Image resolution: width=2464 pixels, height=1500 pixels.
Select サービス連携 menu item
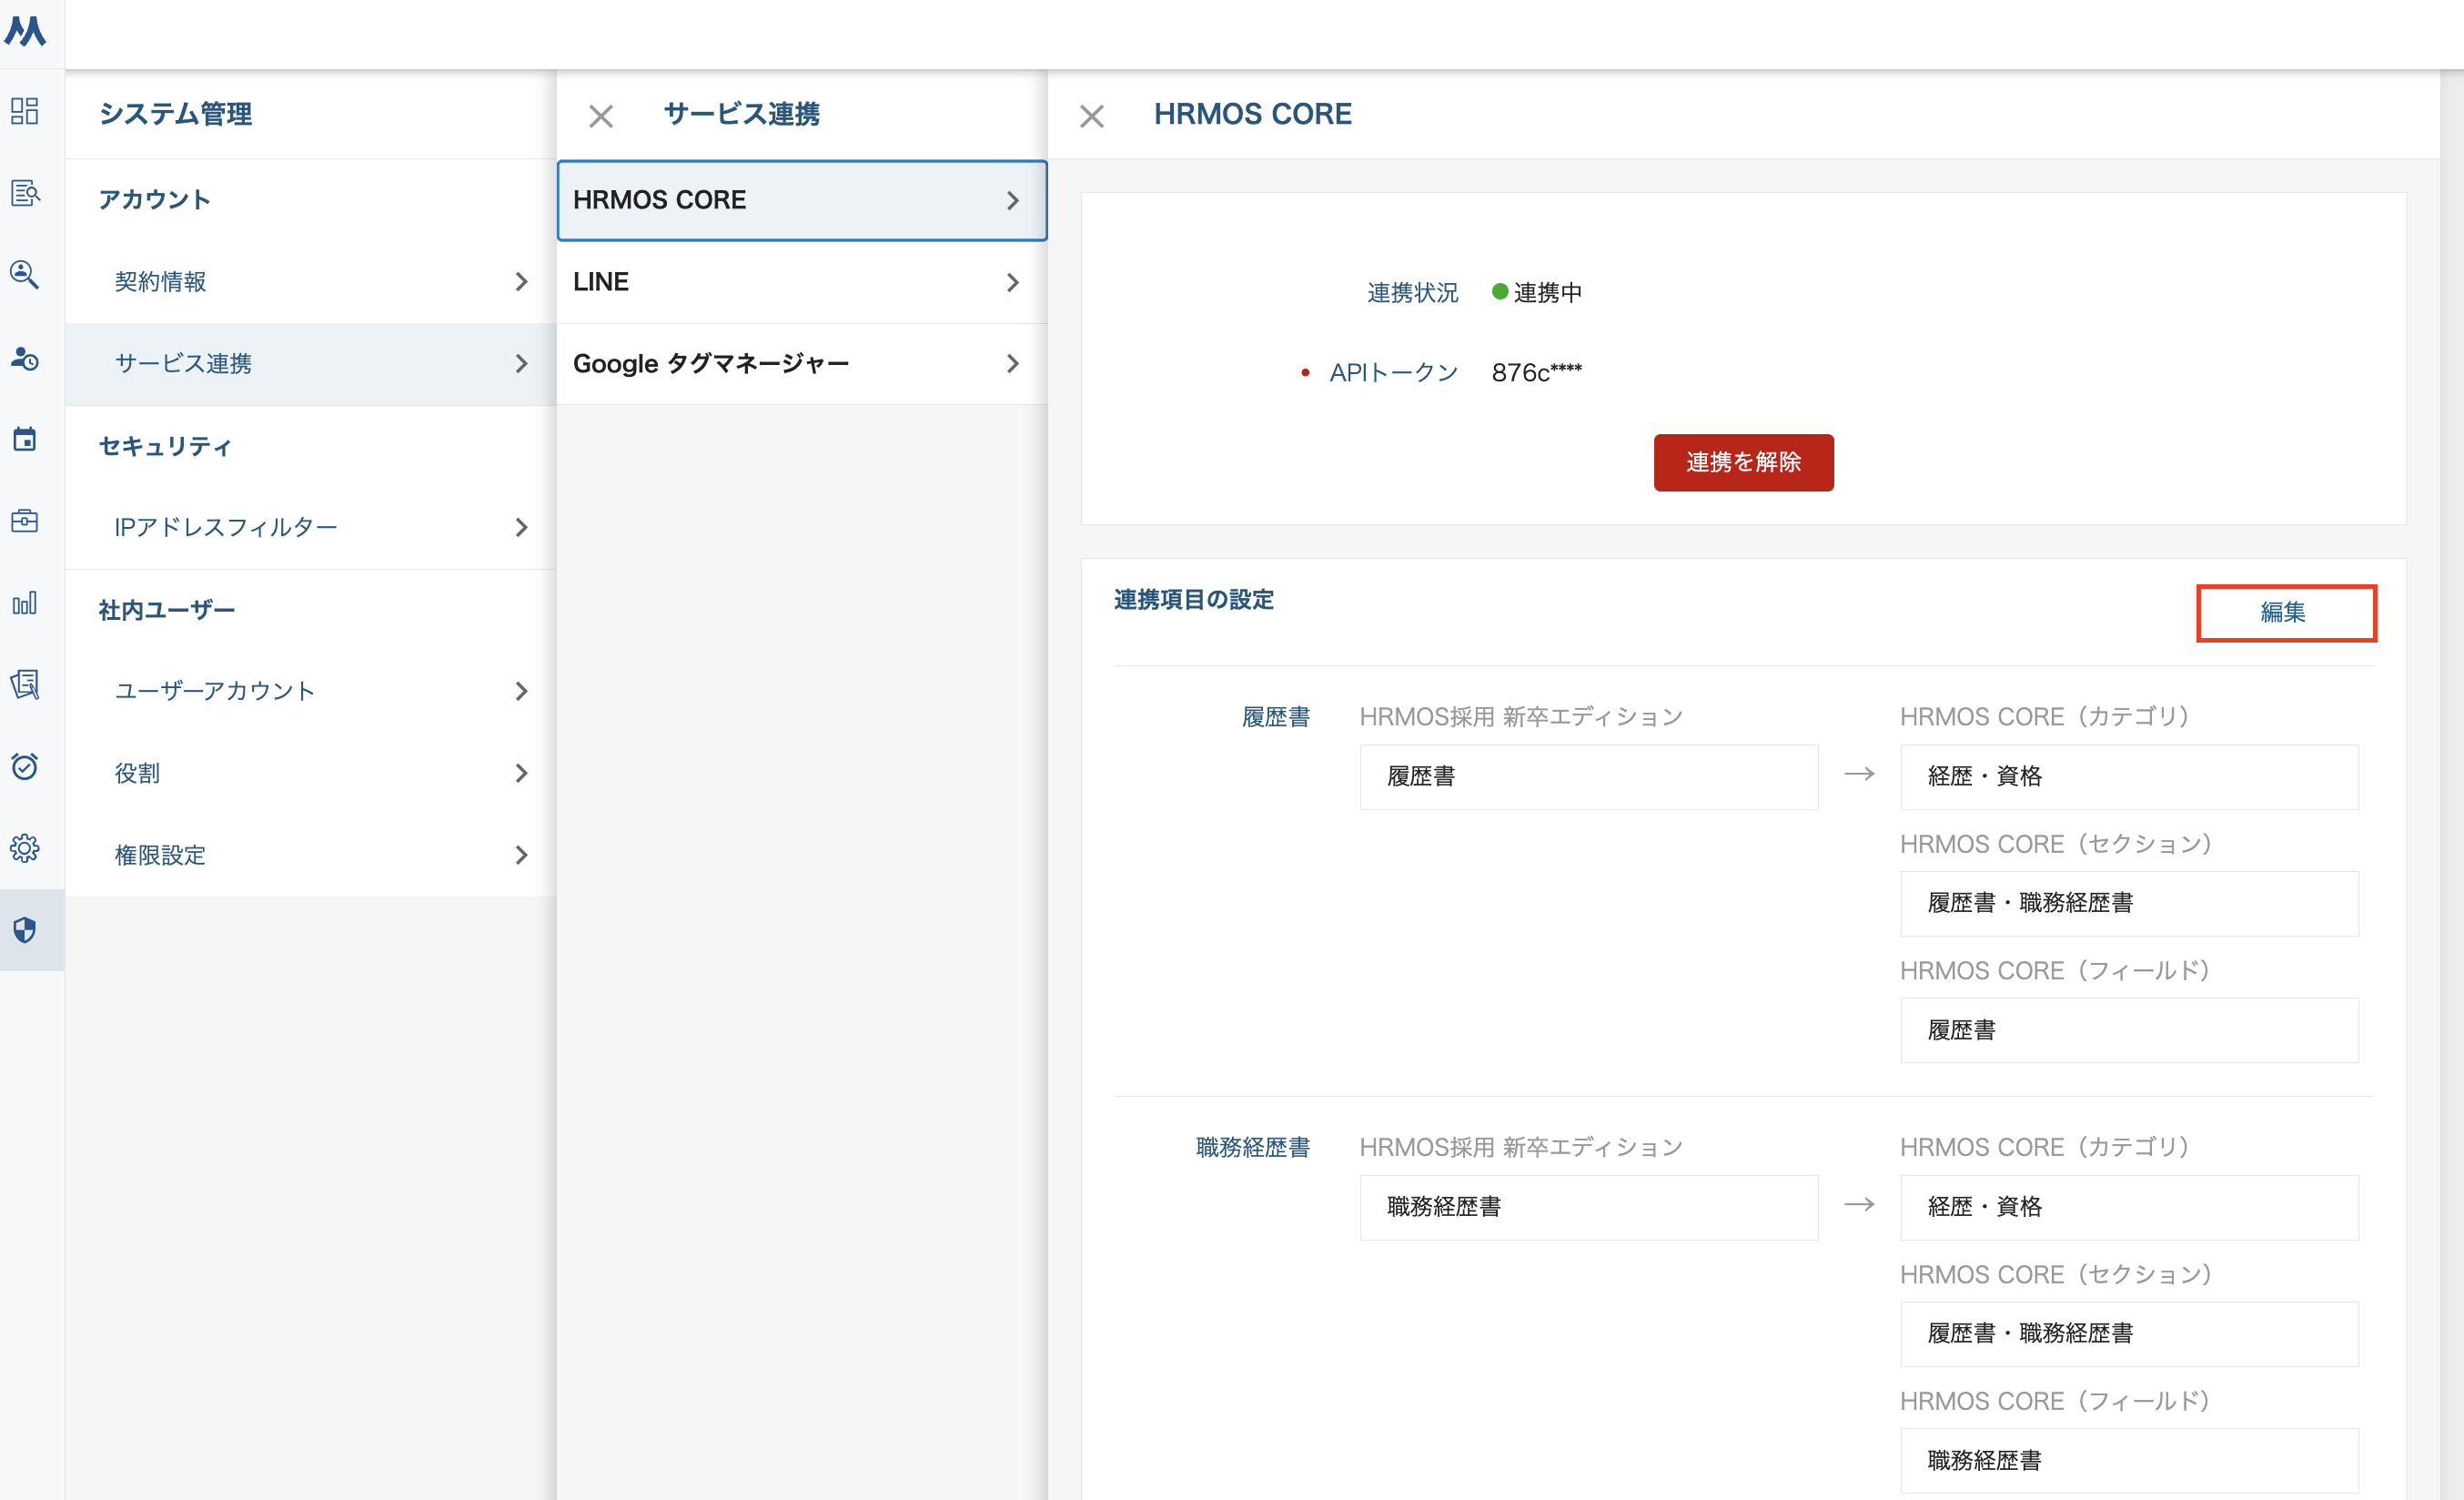(311, 364)
